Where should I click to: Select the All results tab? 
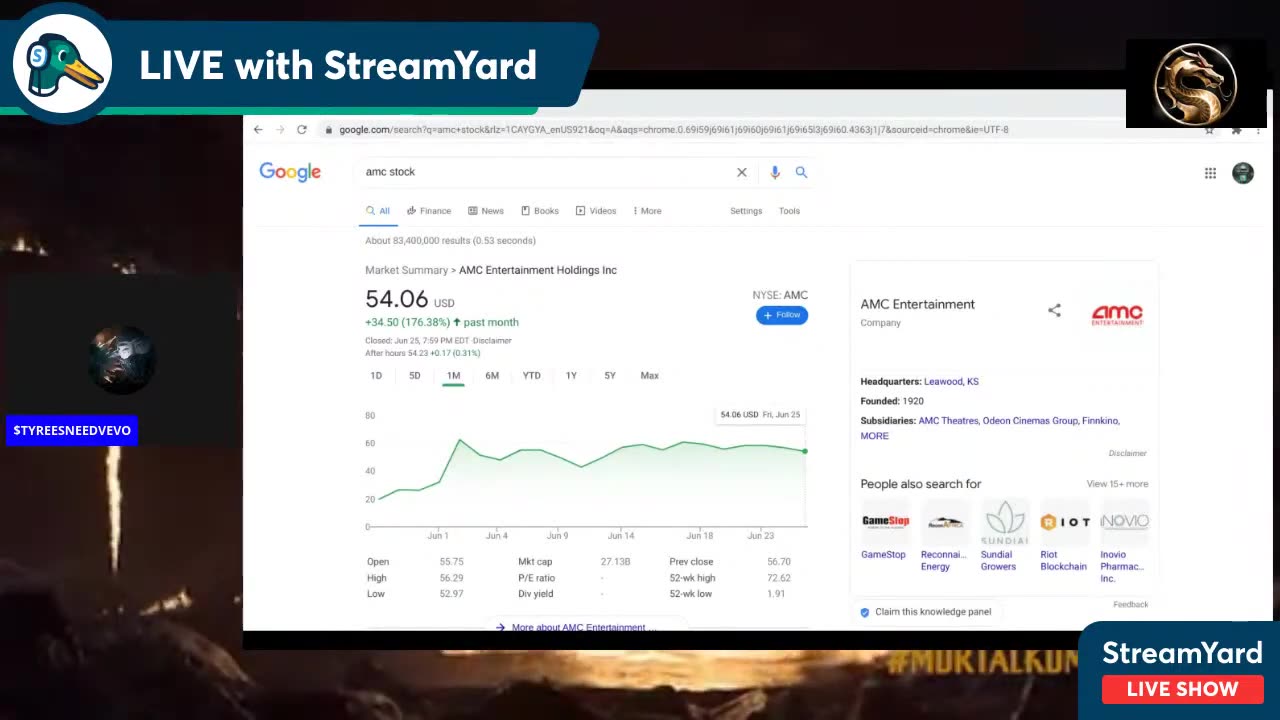pyautogui.click(x=378, y=211)
